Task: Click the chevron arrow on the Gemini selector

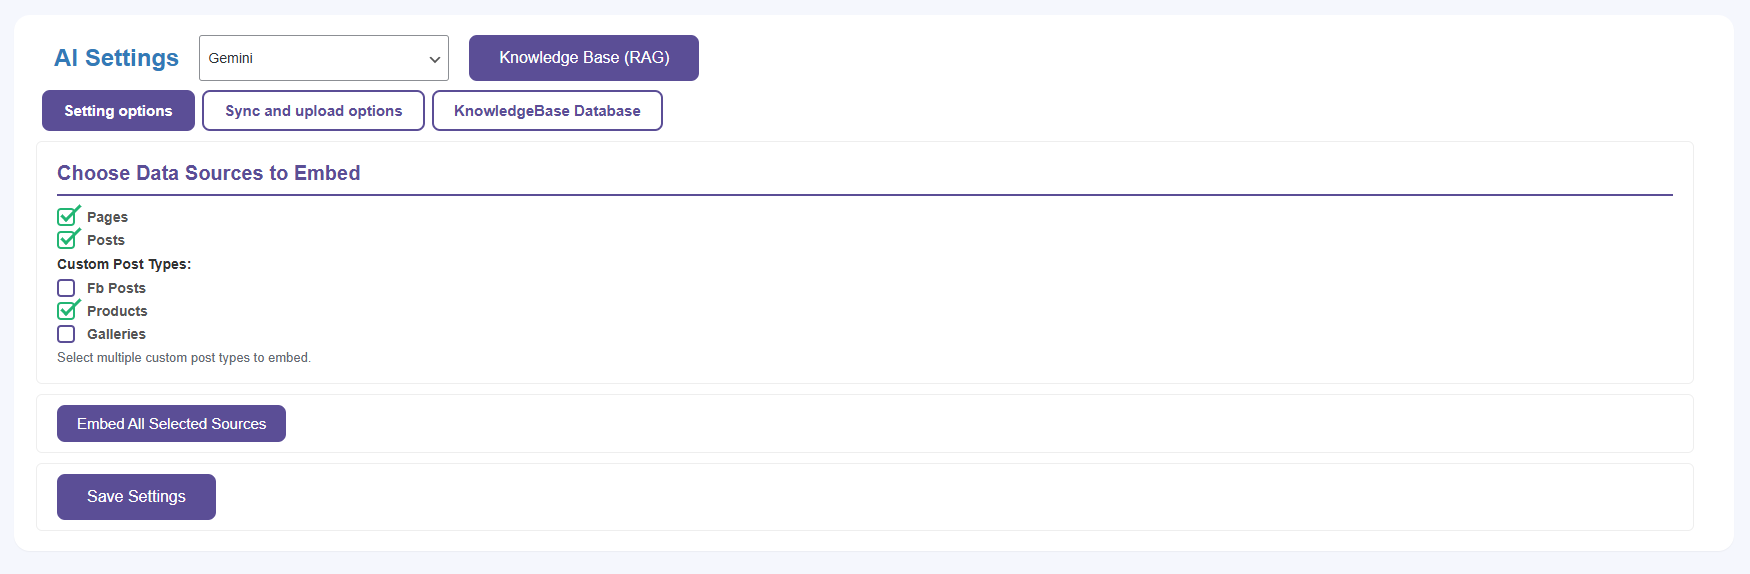Action: coord(435,59)
